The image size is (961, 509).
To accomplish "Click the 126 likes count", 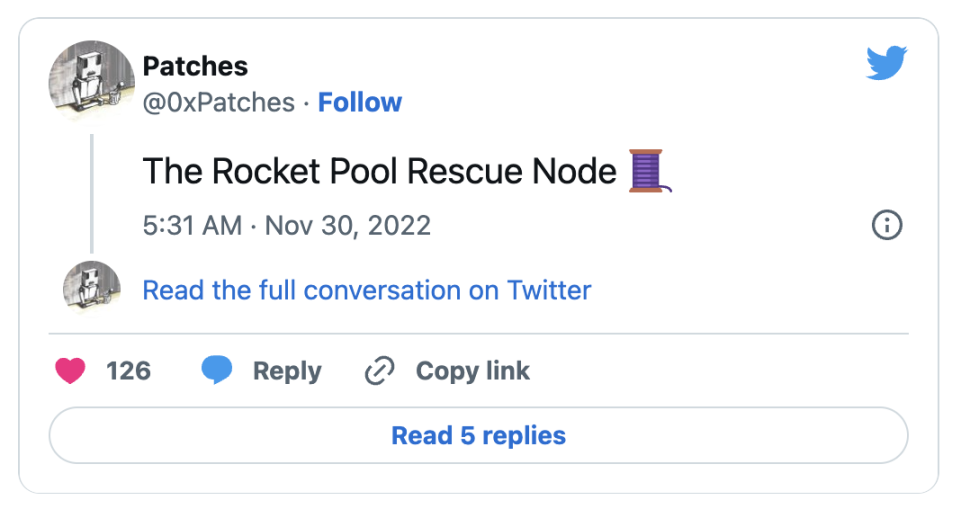I will point(129,371).
